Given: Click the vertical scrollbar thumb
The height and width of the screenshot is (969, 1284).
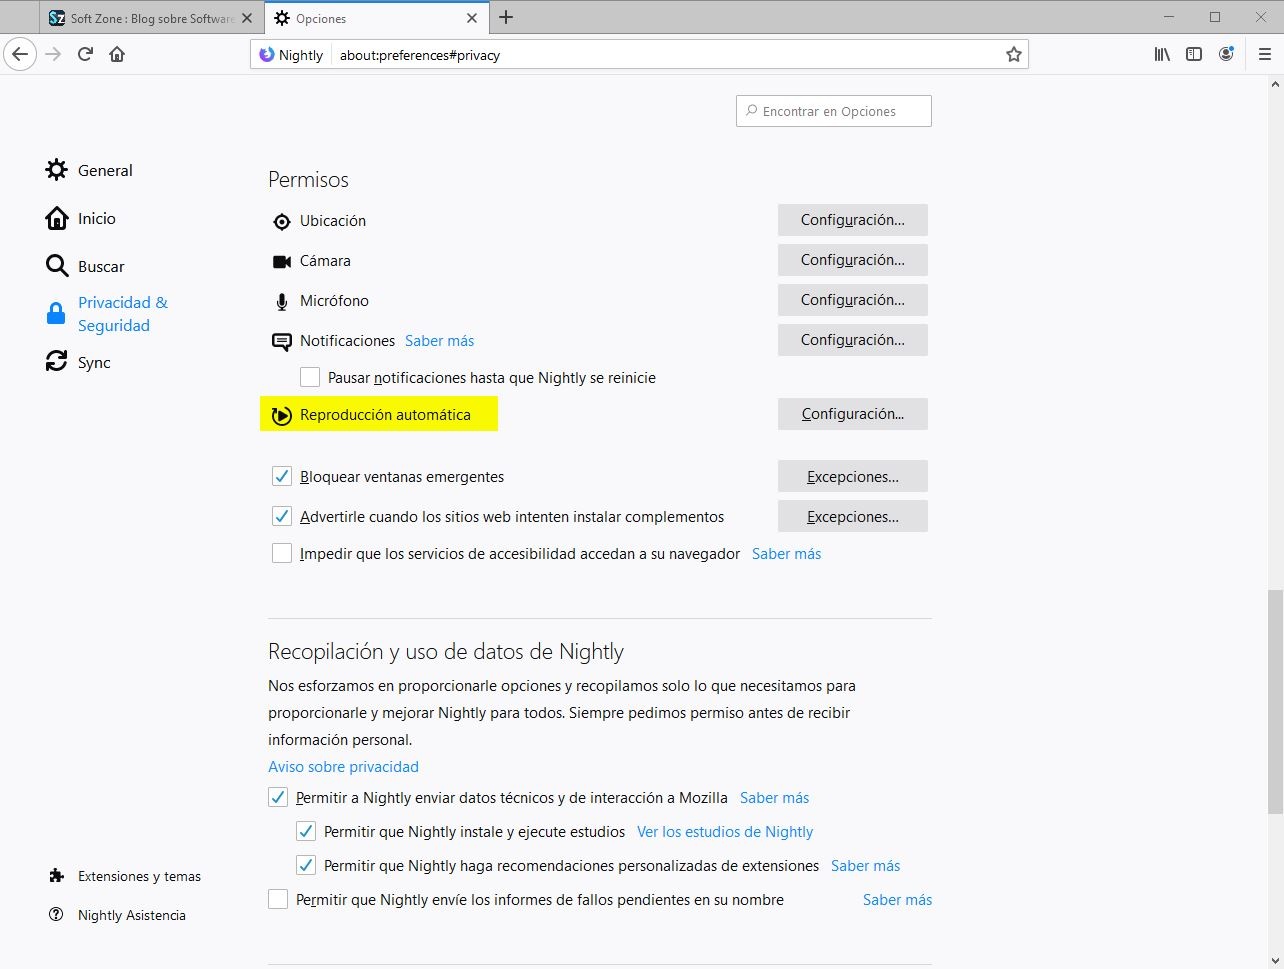Looking at the screenshot, I should pyautogui.click(x=1275, y=702).
